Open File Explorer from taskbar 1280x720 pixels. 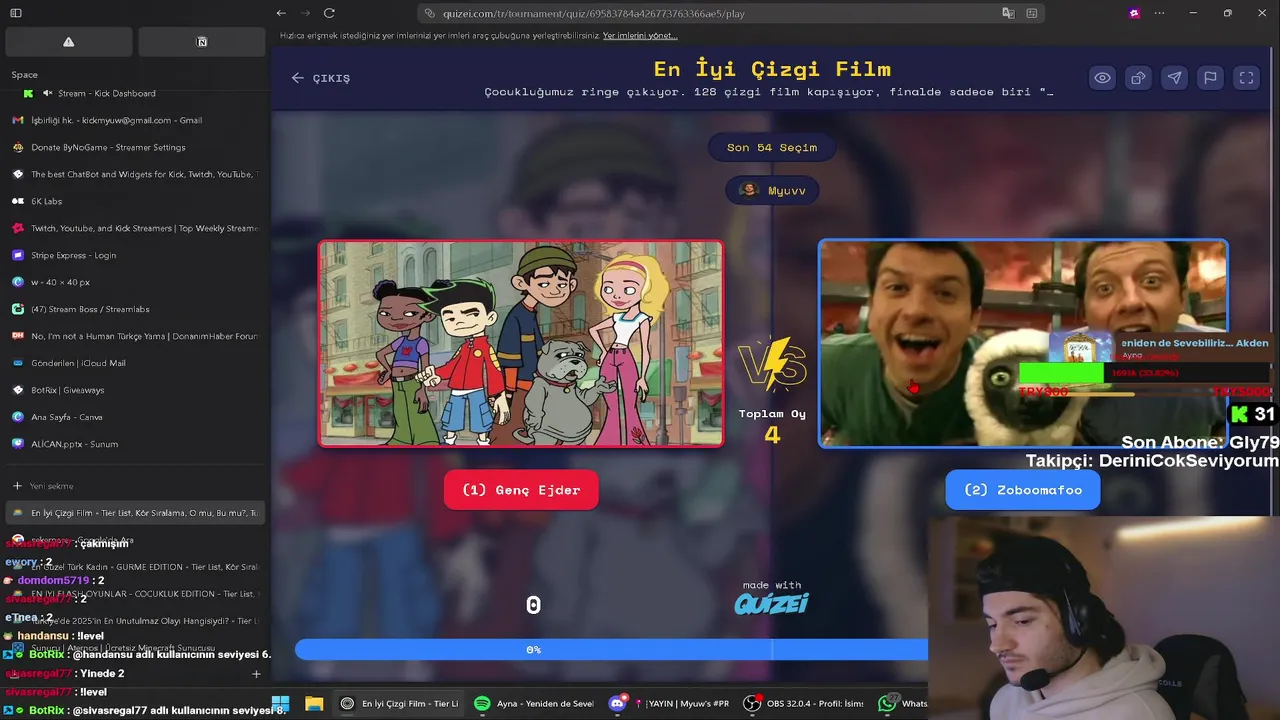click(314, 703)
